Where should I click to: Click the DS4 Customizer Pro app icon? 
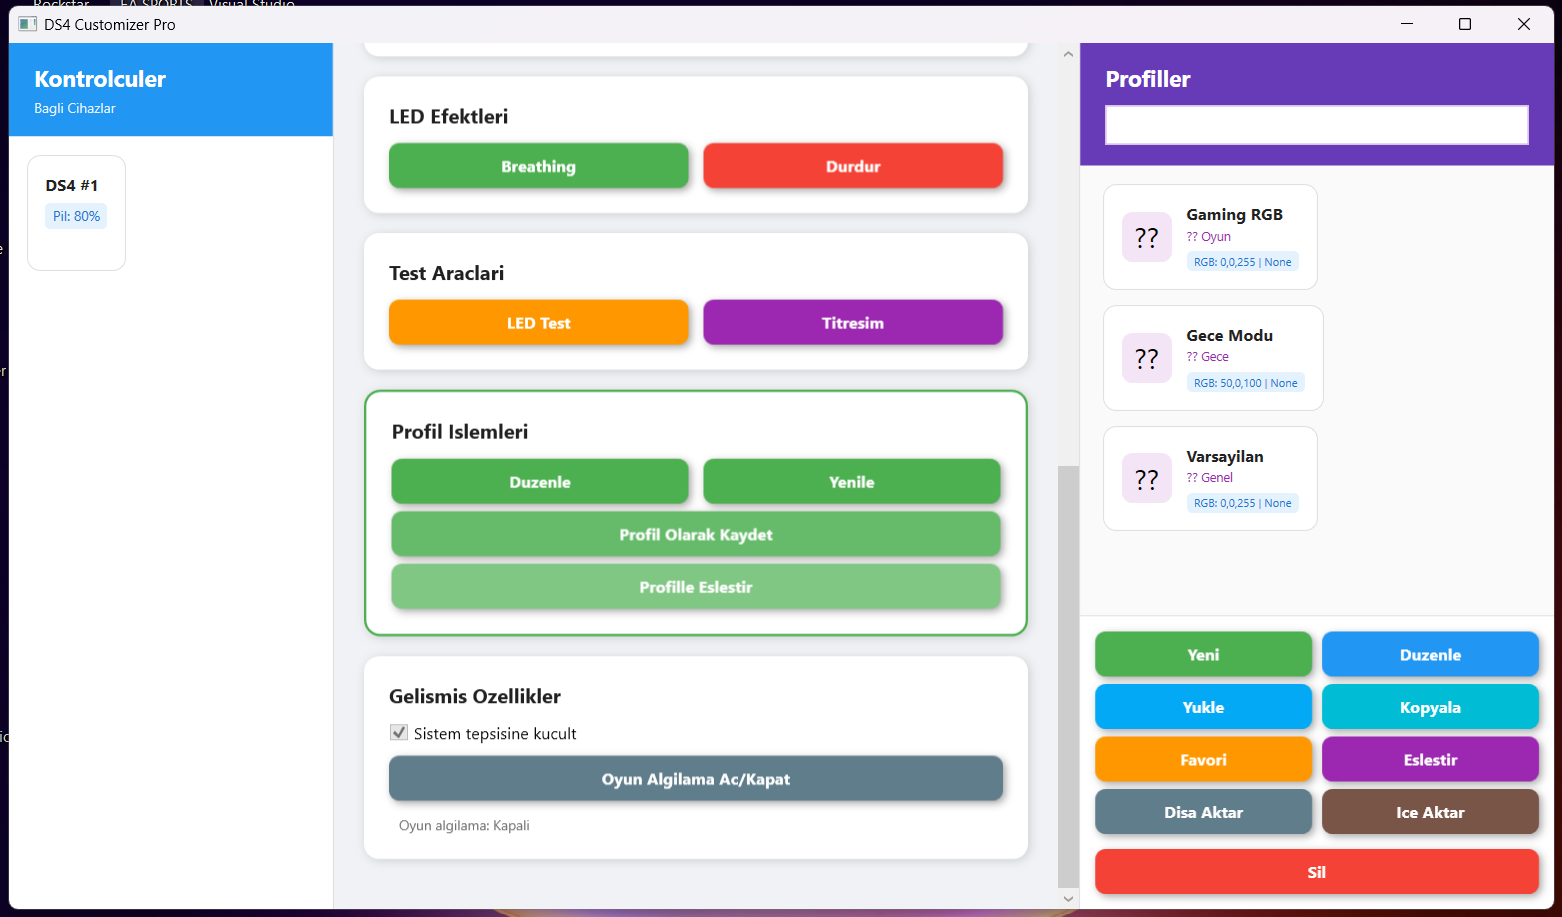28,24
